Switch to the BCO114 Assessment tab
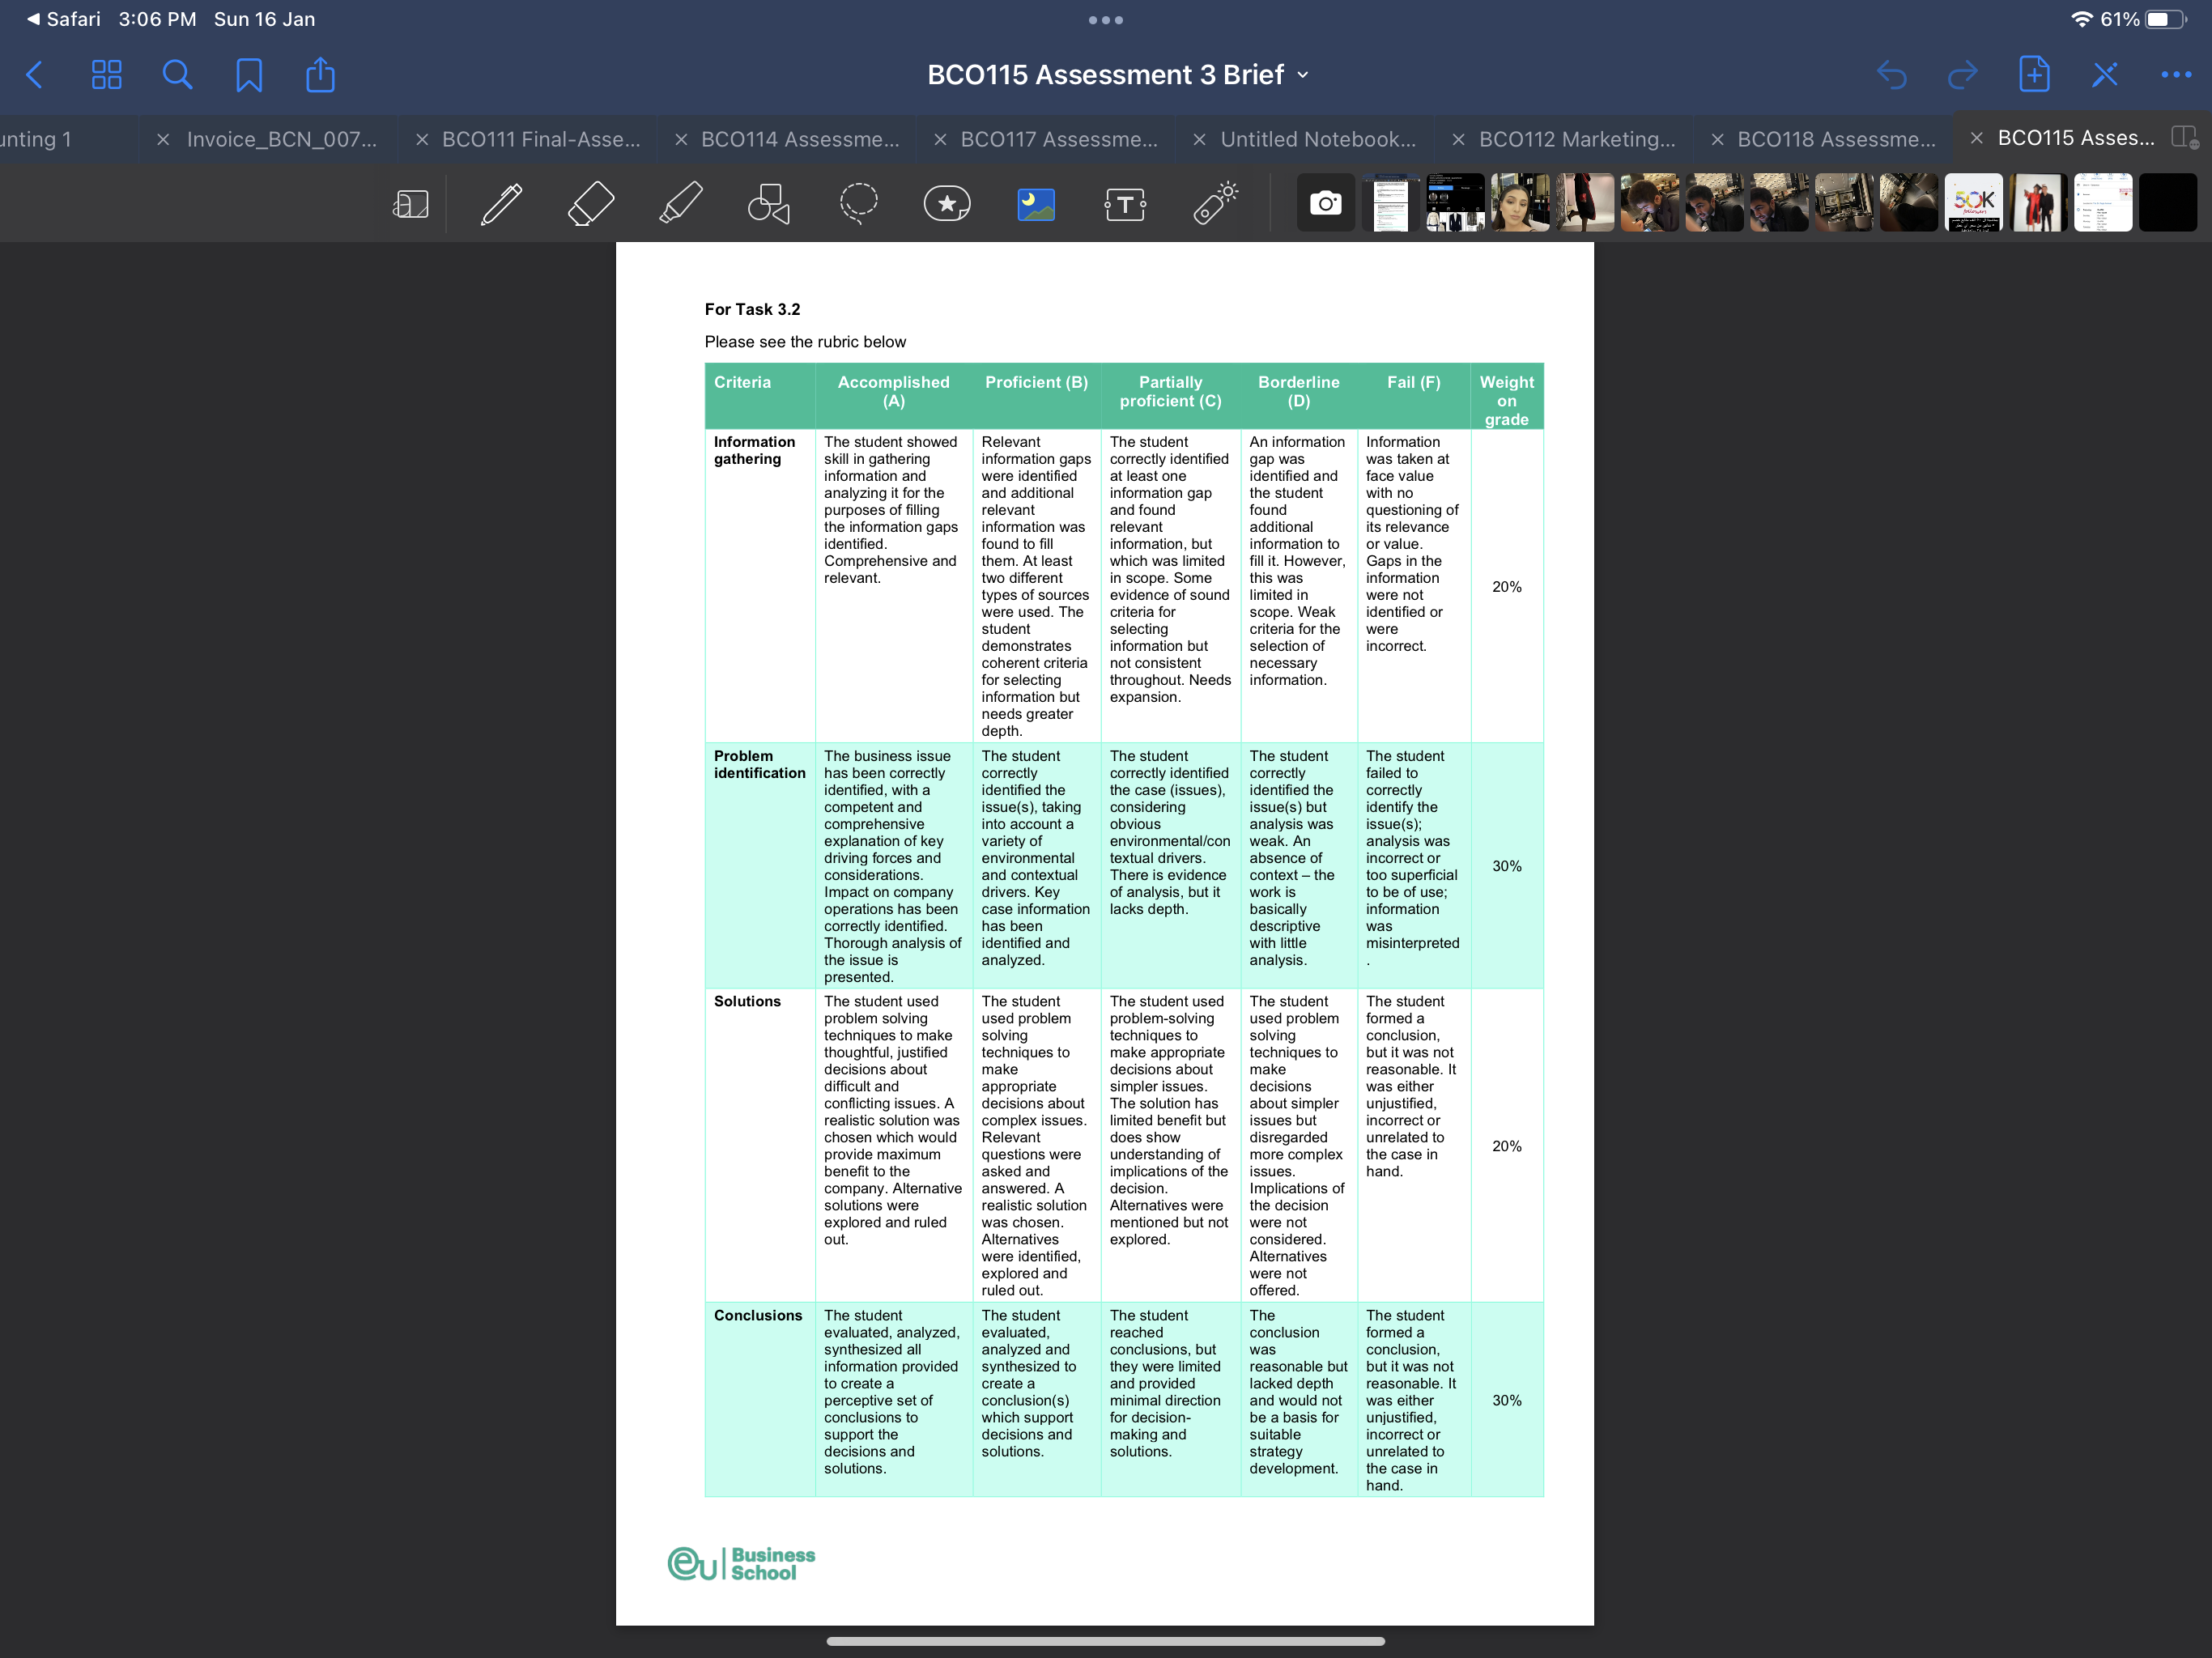Viewport: 2212px width, 1658px height. point(799,139)
